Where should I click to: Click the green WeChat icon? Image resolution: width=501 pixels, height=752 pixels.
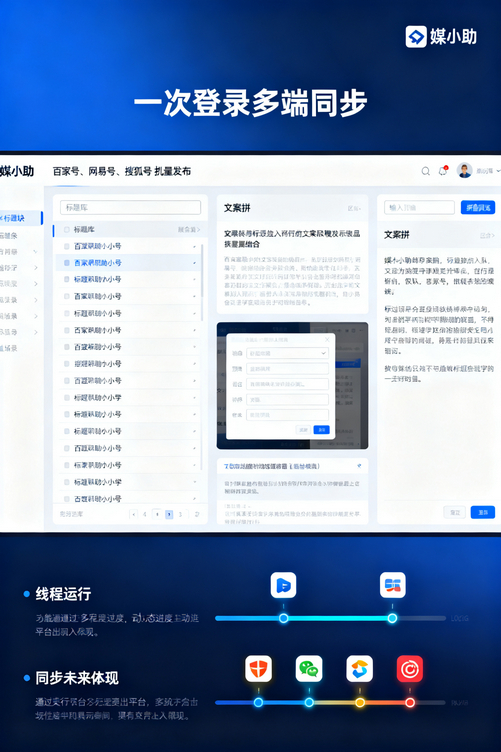coord(309,669)
